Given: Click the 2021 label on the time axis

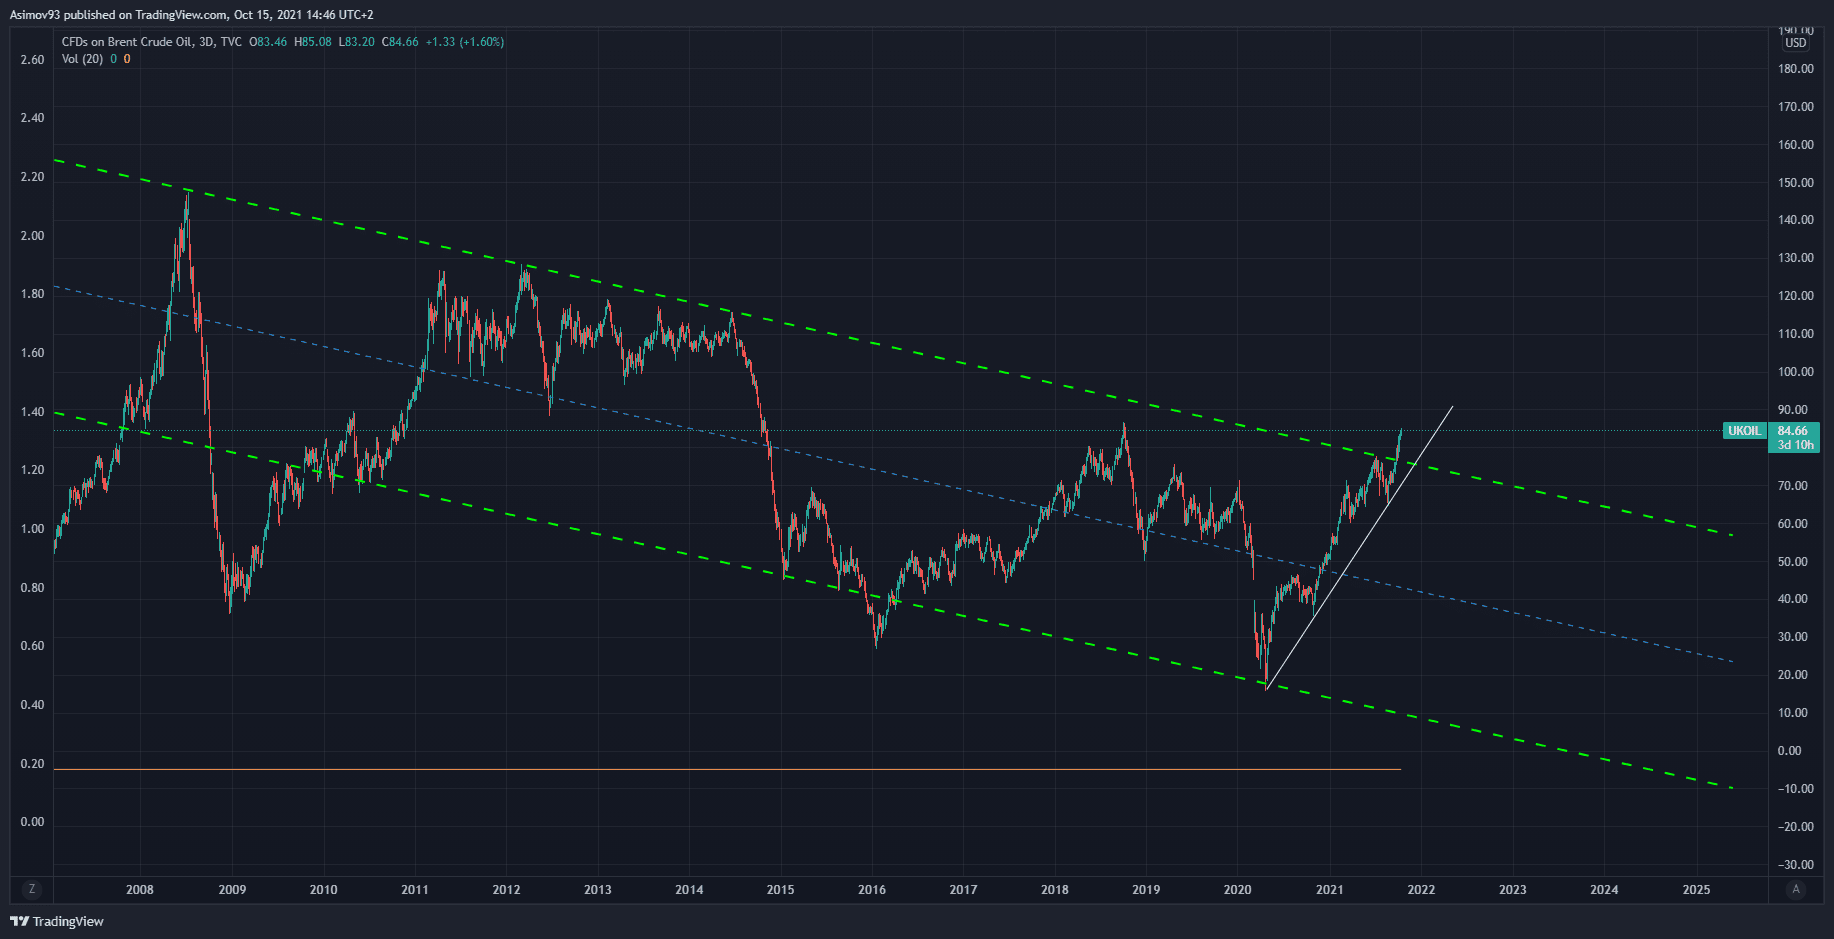Looking at the screenshot, I should click(1329, 890).
